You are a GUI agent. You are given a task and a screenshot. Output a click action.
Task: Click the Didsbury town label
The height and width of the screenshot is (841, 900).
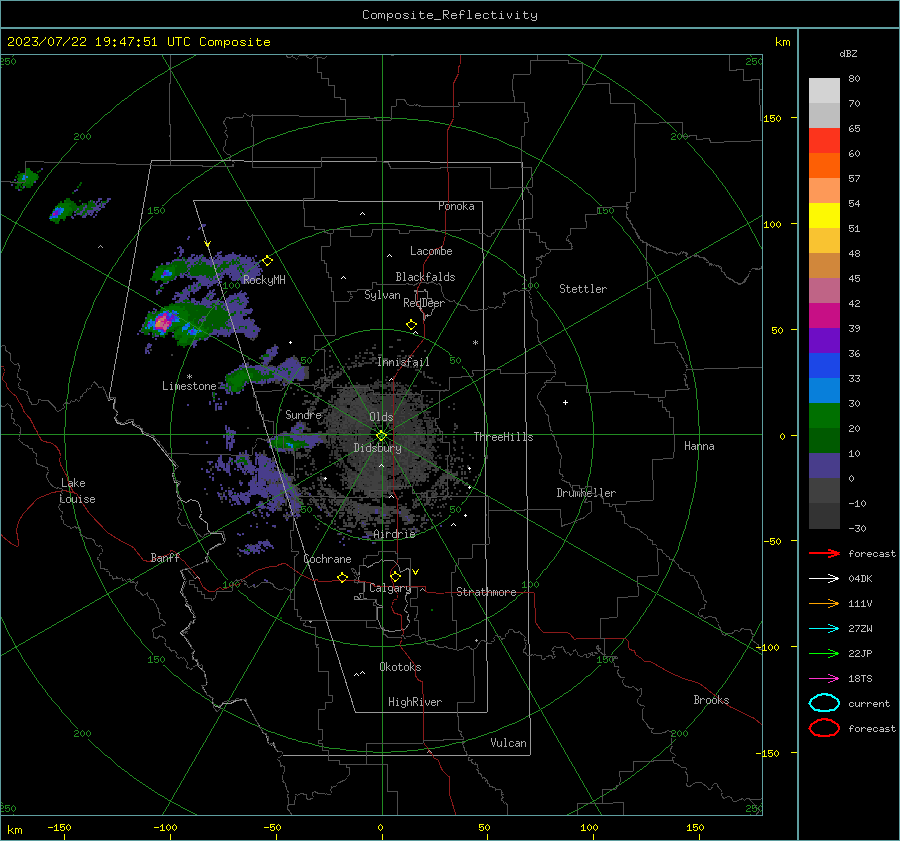pos(377,448)
